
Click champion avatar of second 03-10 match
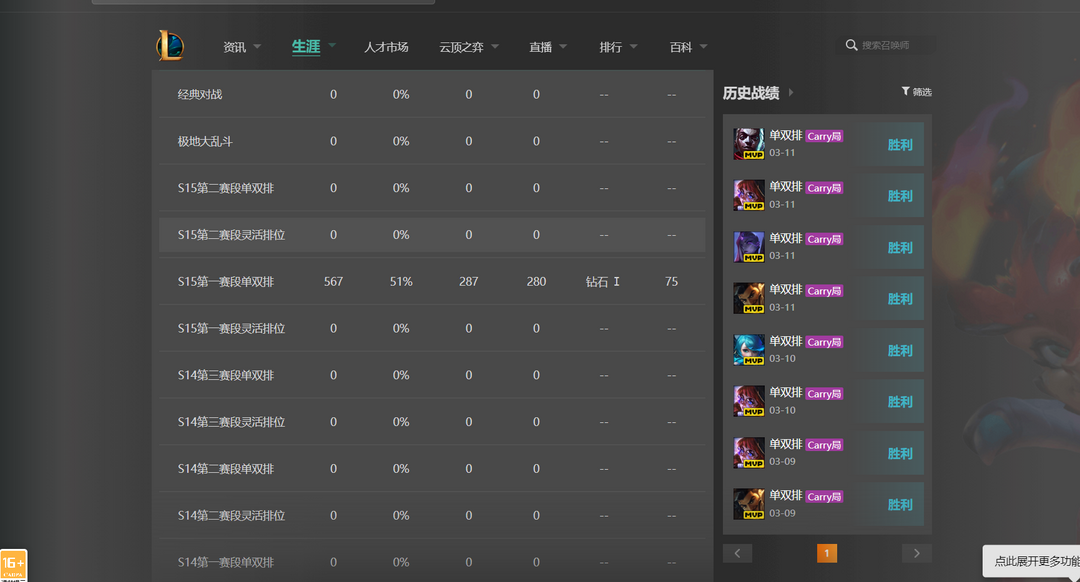pyautogui.click(x=749, y=401)
